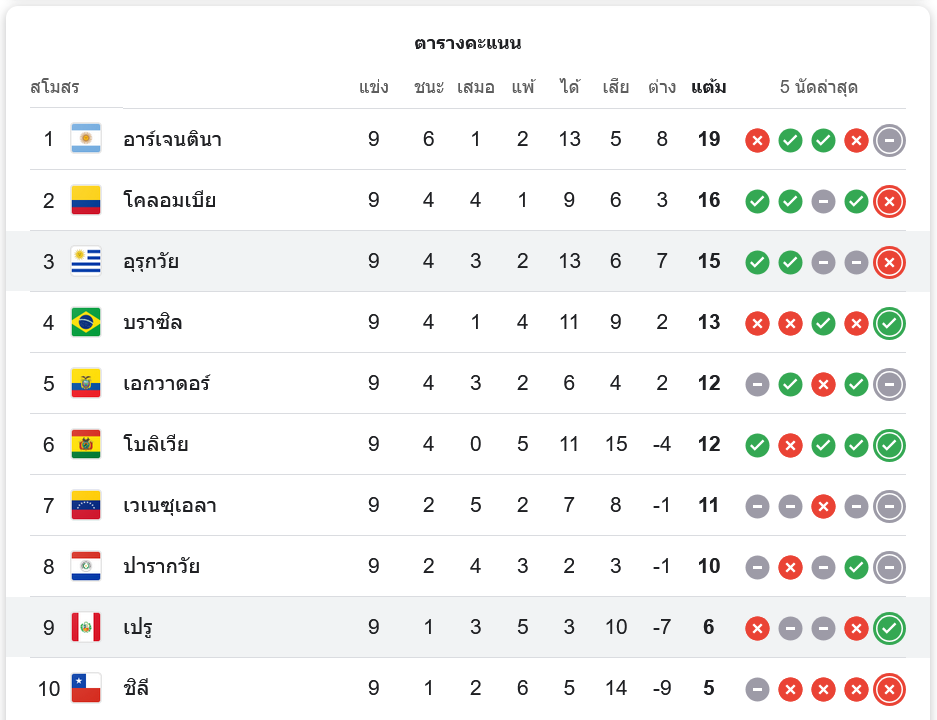Click Brazil's flag icon
The width and height of the screenshot is (937, 720).
(x=86, y=322)
